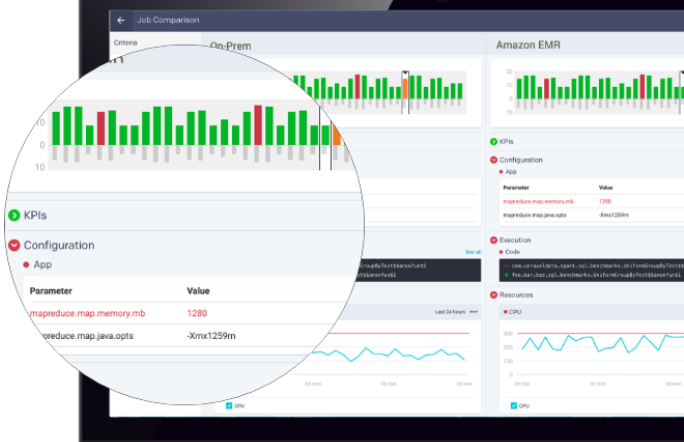Click Last 24 hours label in On-Prem panel
684x442 pixels.
[x=450, y=312]
